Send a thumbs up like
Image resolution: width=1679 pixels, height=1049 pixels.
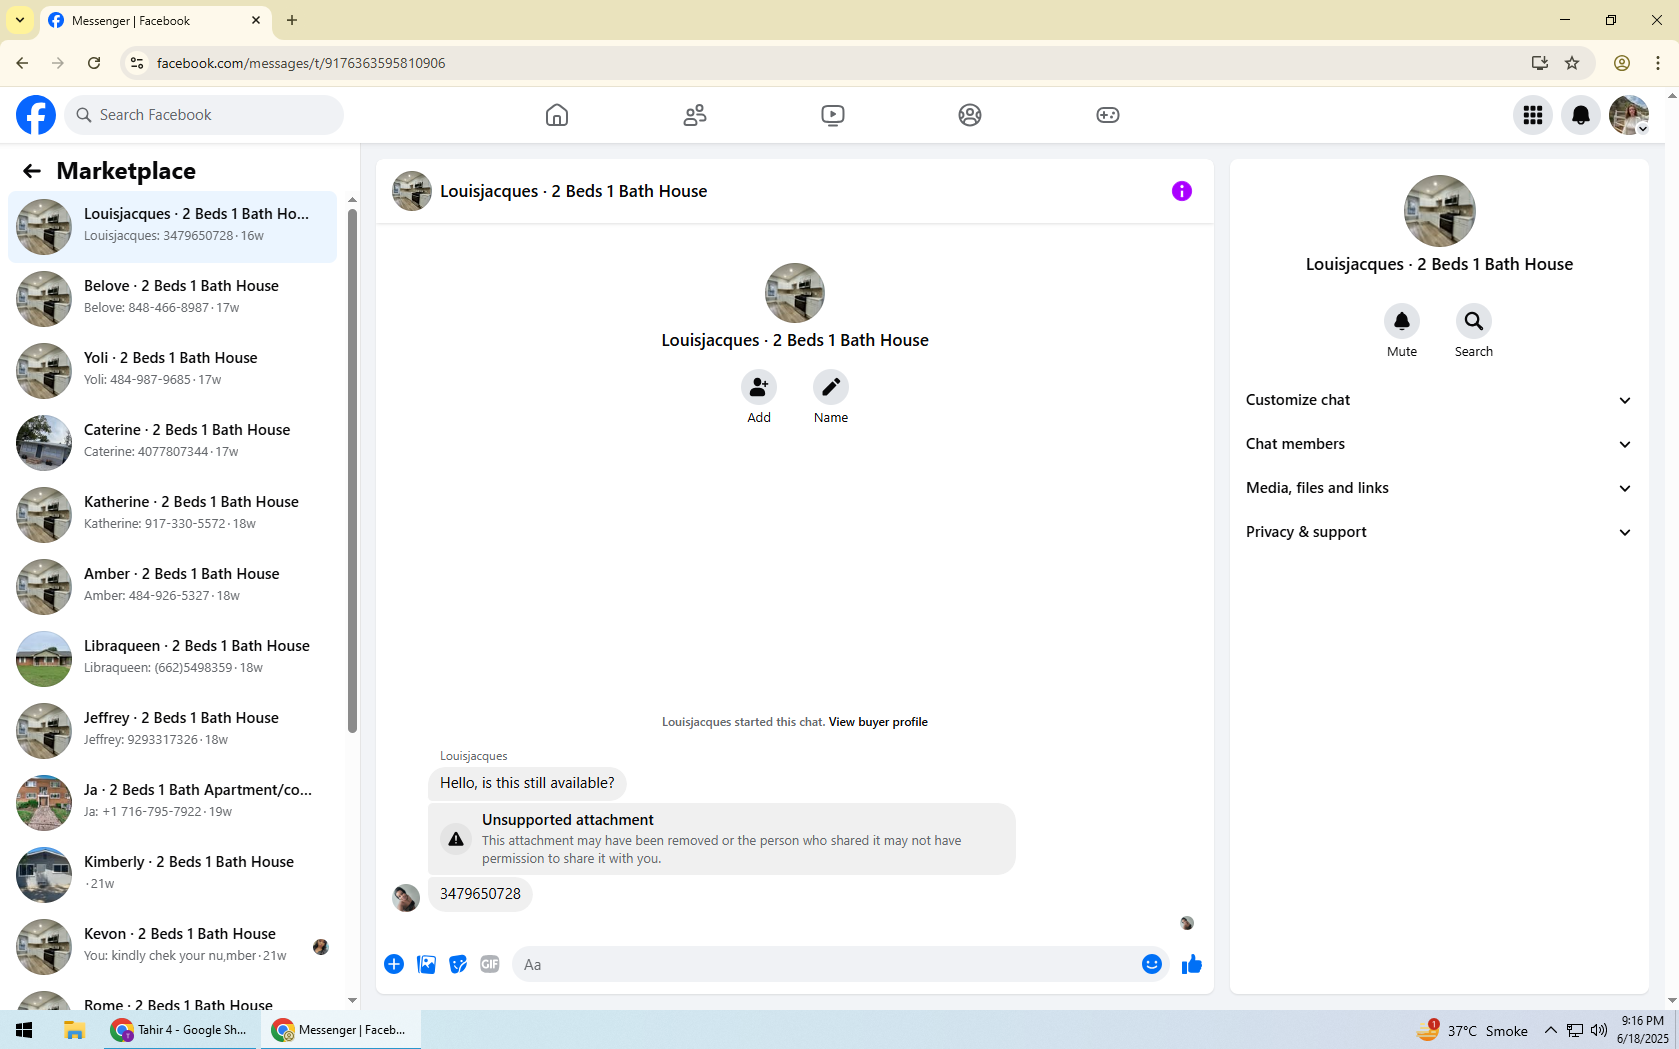tap(1192, 964)
